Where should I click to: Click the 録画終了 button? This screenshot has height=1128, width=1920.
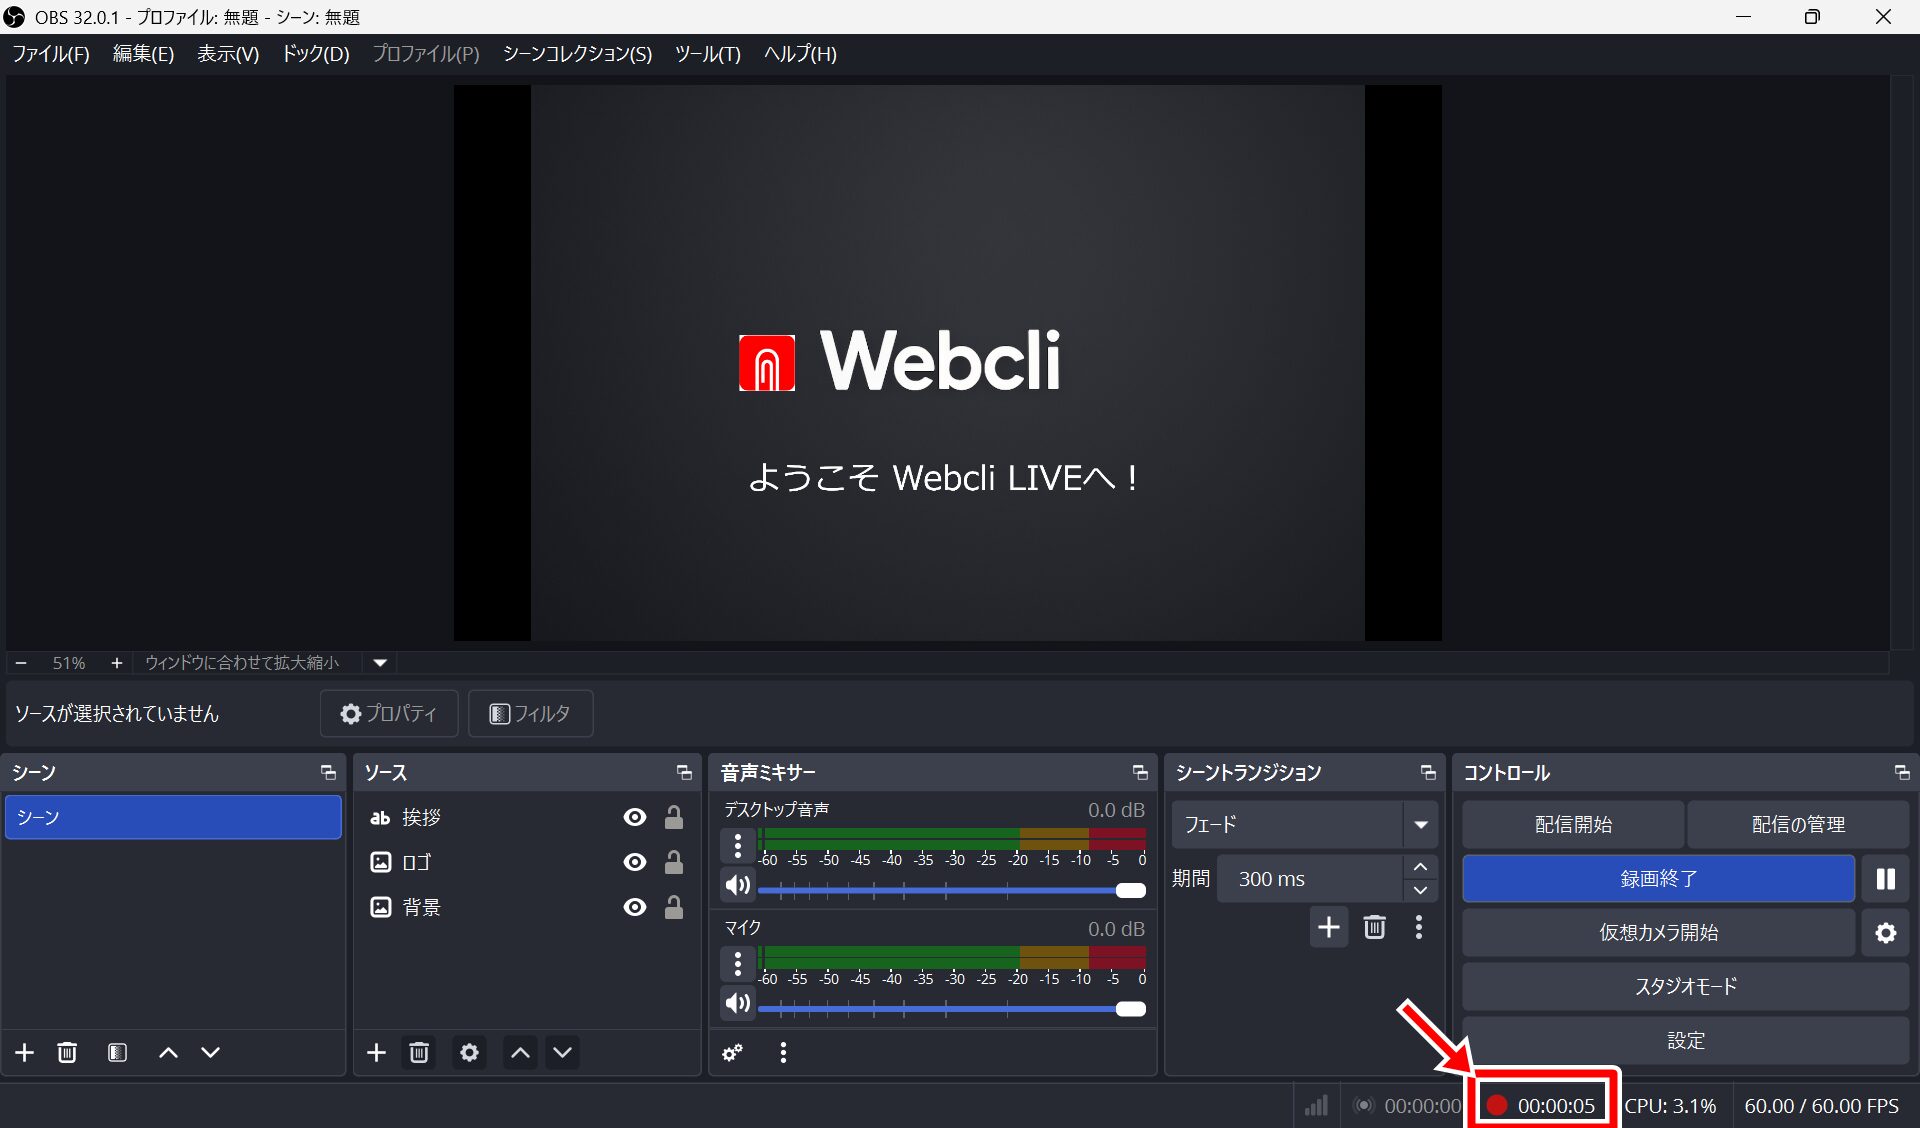tap(1658, 879)
